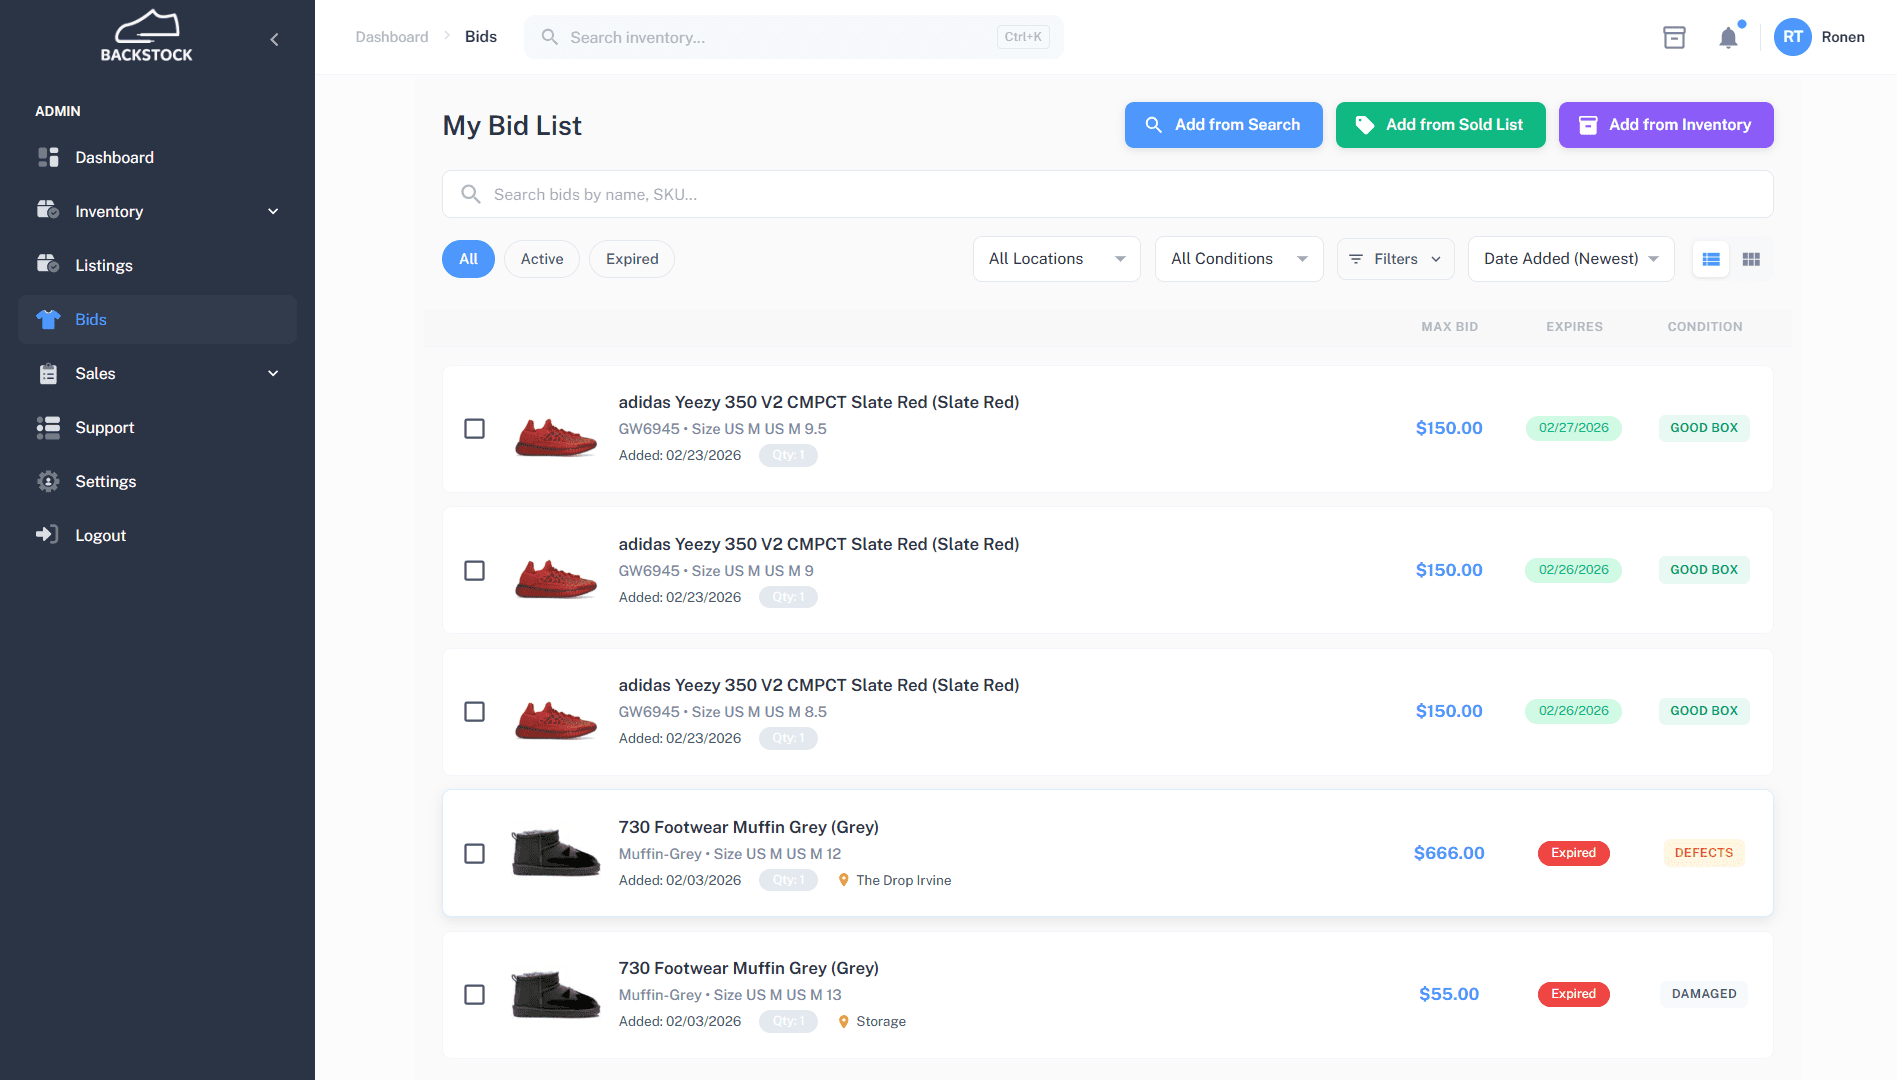Tick the checkbox for the size 9 Yeezy bid
Viewport: 1897px width, 1080px height.
(x=475, y=570)
